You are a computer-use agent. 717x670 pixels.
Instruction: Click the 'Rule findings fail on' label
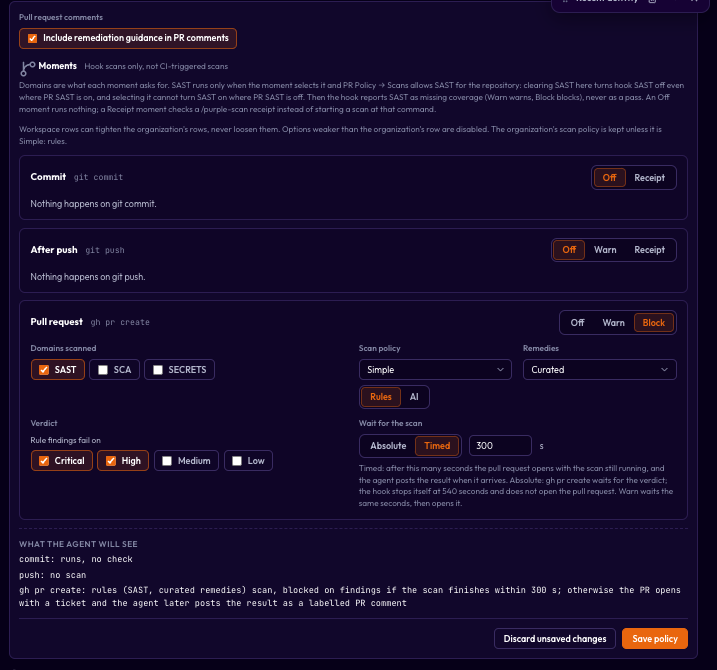[x=65, y=440]
